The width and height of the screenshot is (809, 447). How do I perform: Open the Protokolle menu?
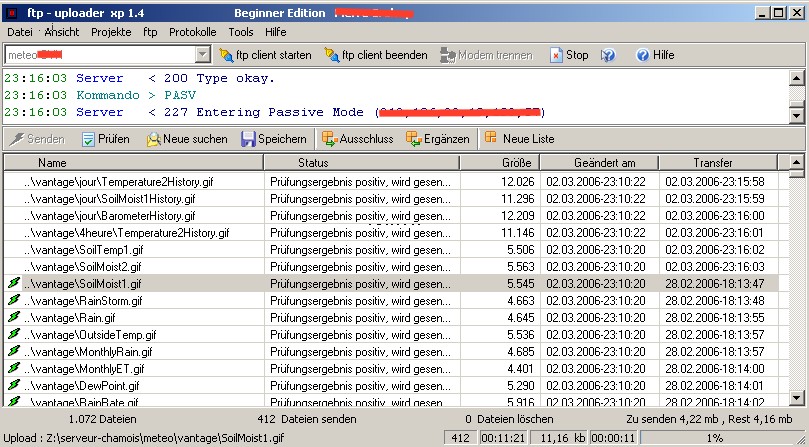tap(192, 32)
